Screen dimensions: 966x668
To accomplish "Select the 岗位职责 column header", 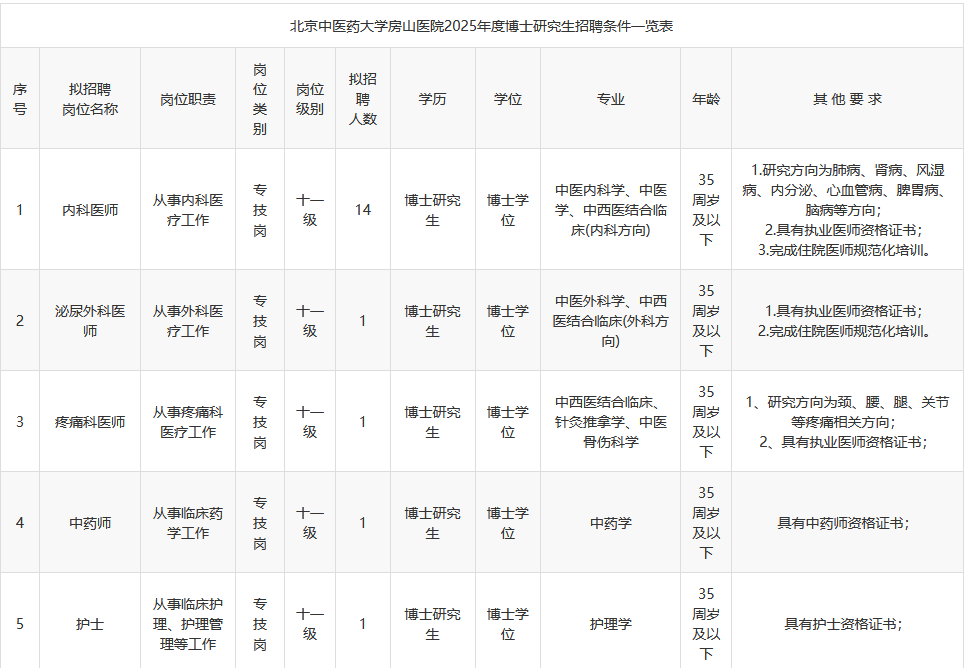I will click(188, 99).
